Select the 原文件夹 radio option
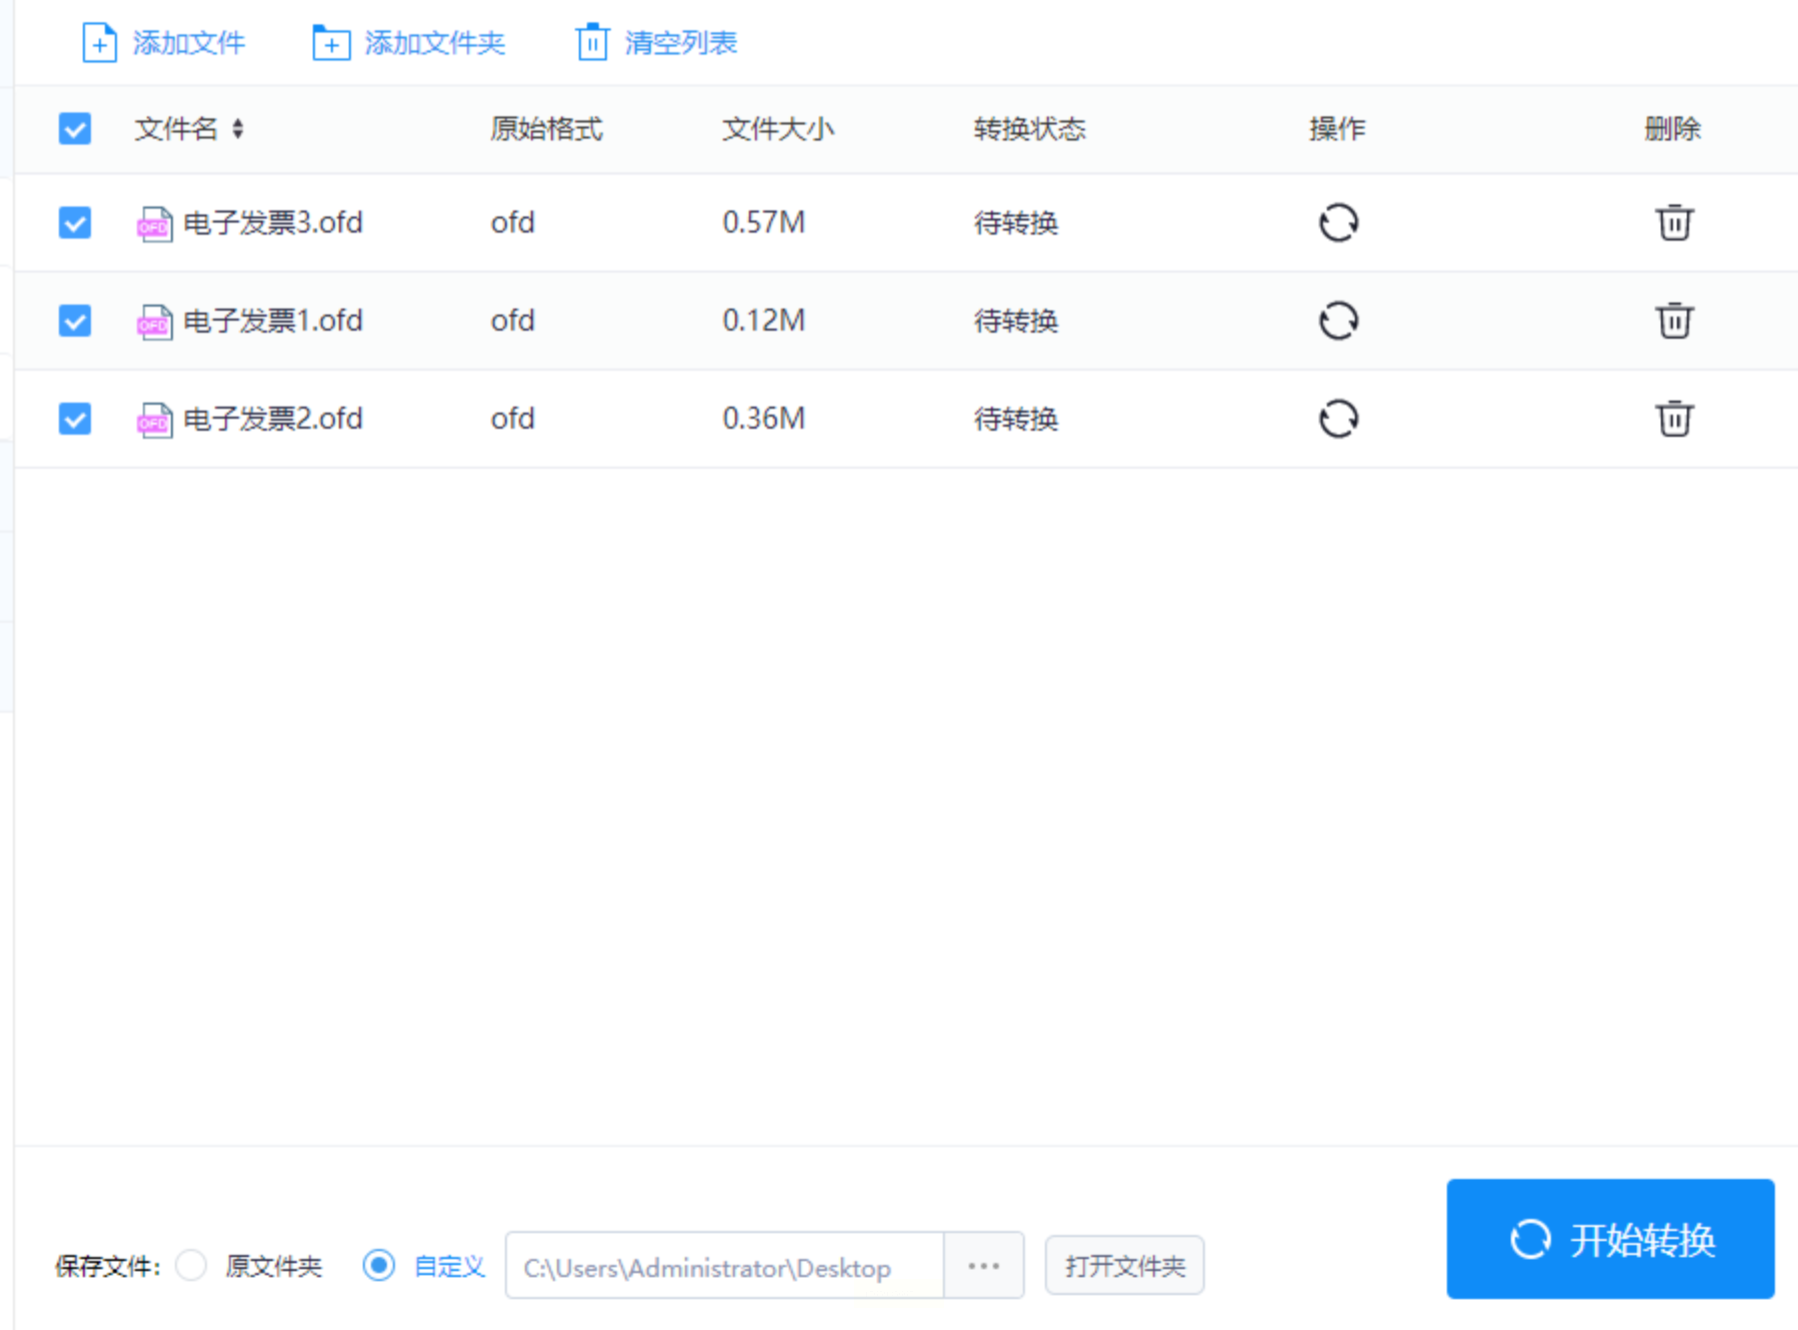 point(191,1266)
